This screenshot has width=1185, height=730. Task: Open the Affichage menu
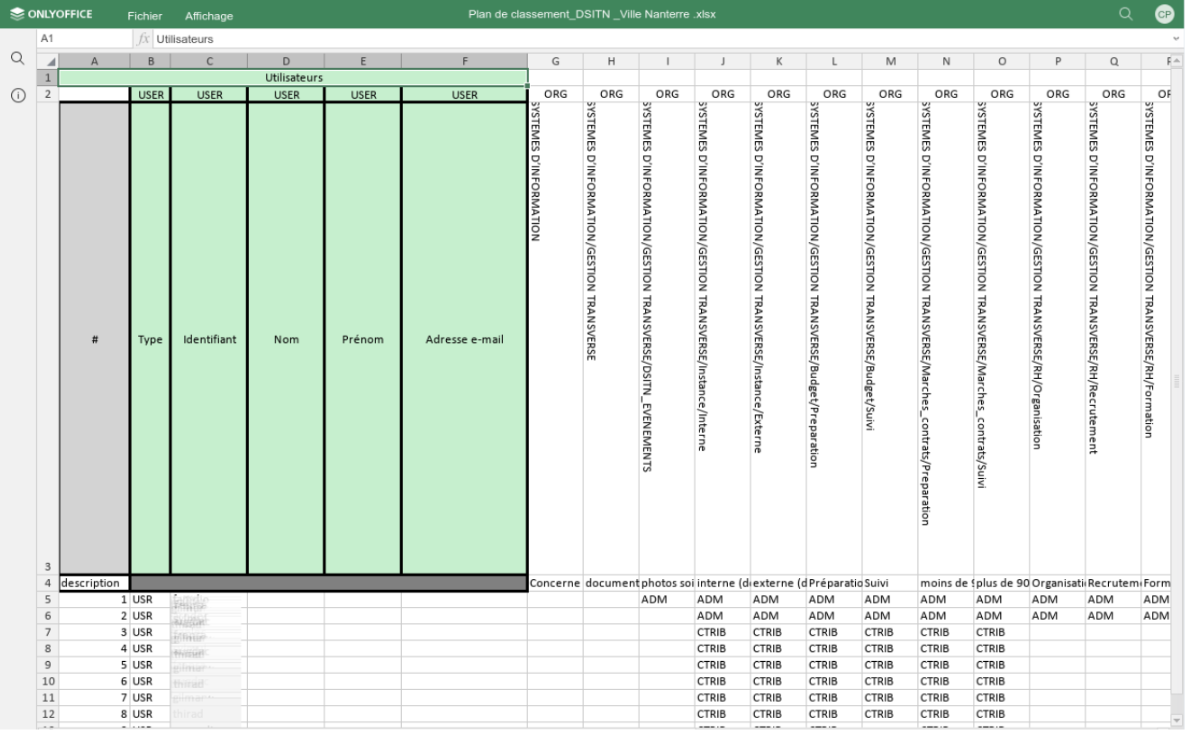tap(210, 16)
